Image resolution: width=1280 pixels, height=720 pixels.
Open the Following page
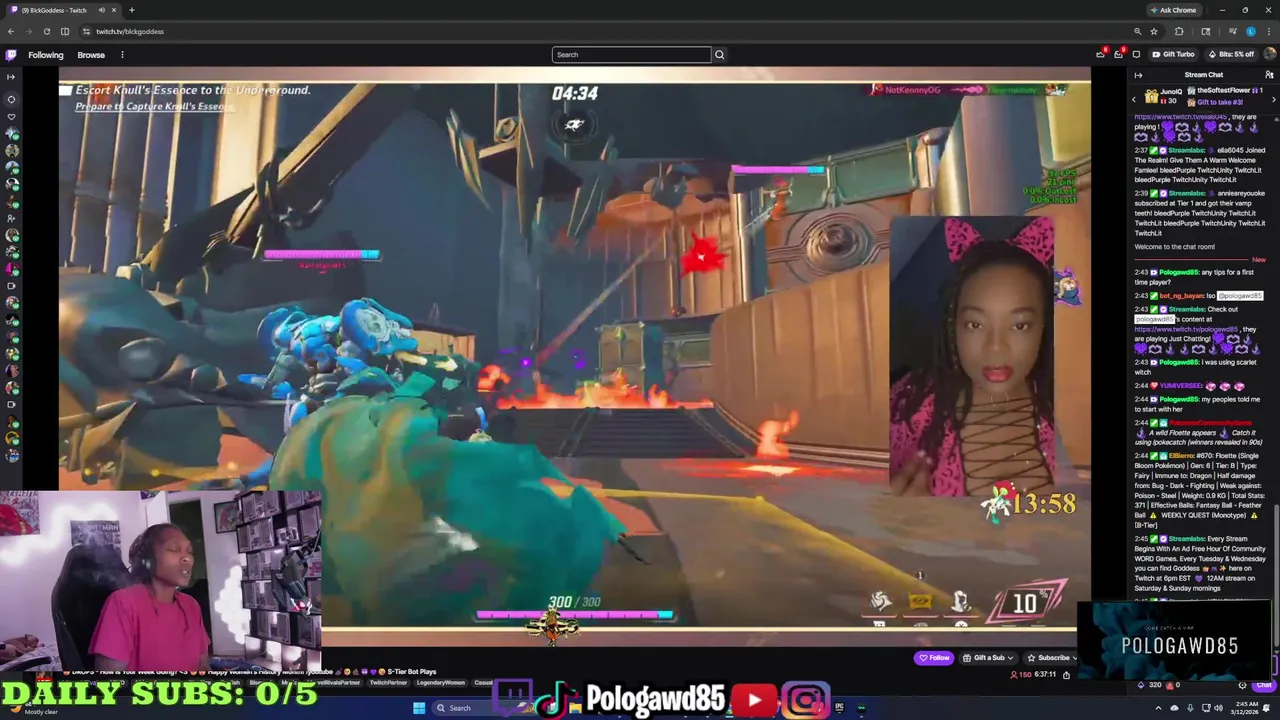point(45,55)
